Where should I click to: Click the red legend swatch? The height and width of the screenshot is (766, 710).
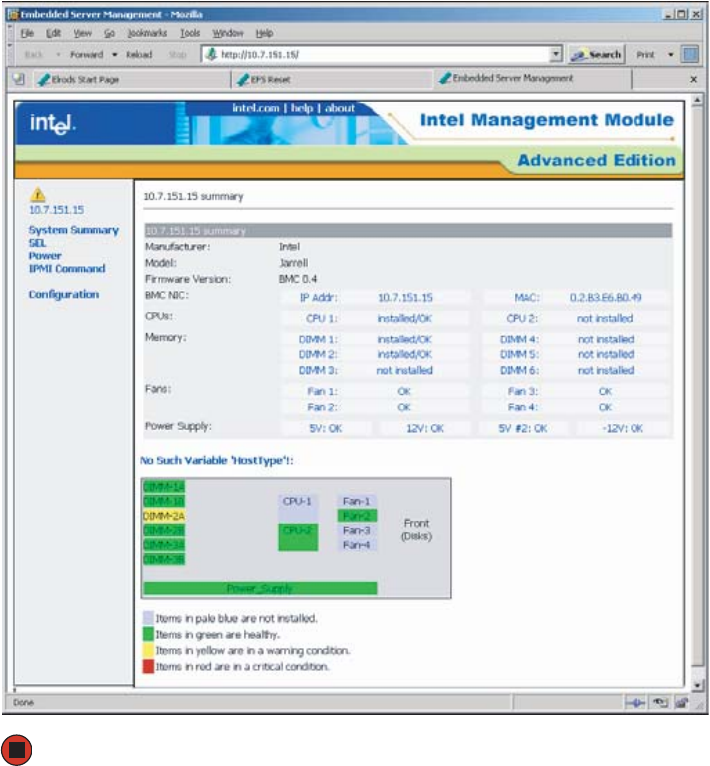[148, 667]
